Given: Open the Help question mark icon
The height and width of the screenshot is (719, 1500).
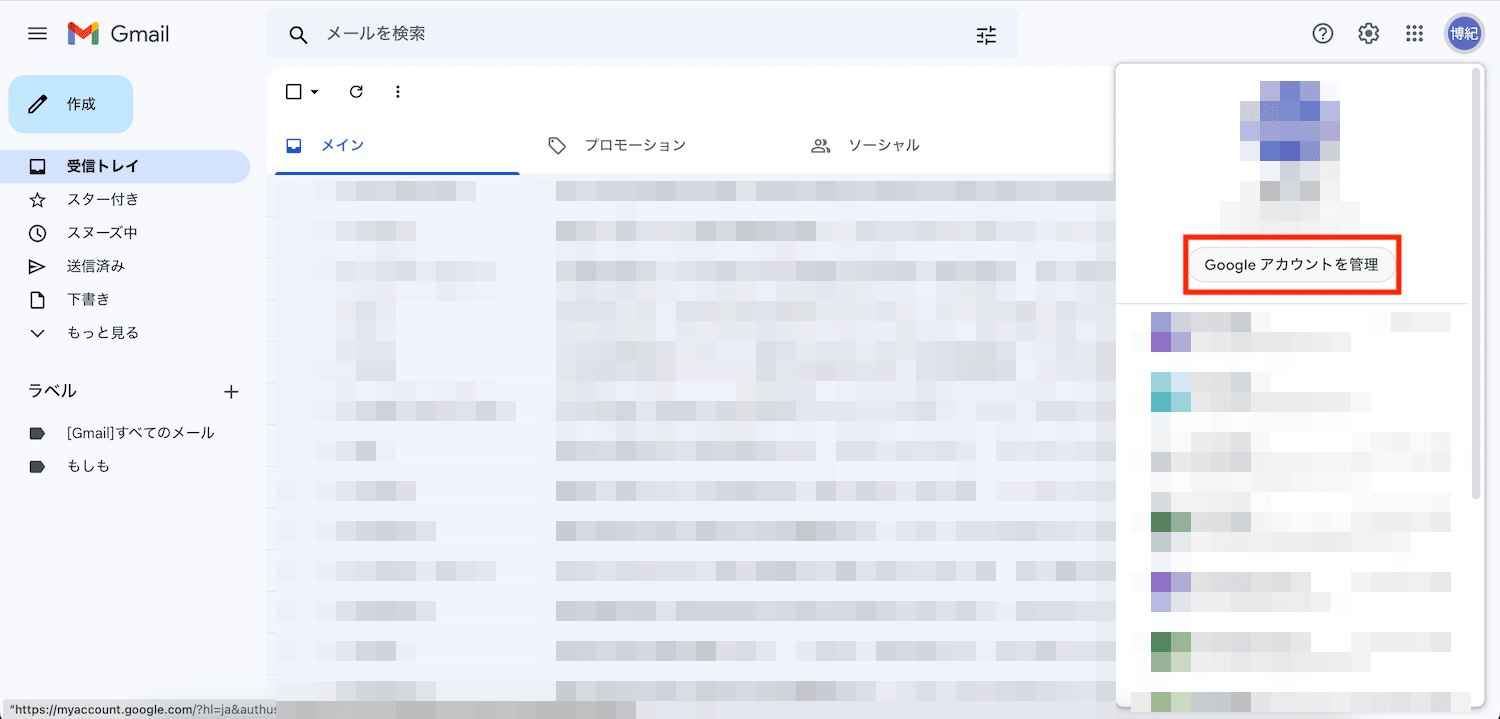Looking at the screenshot, I should 1322,34.
